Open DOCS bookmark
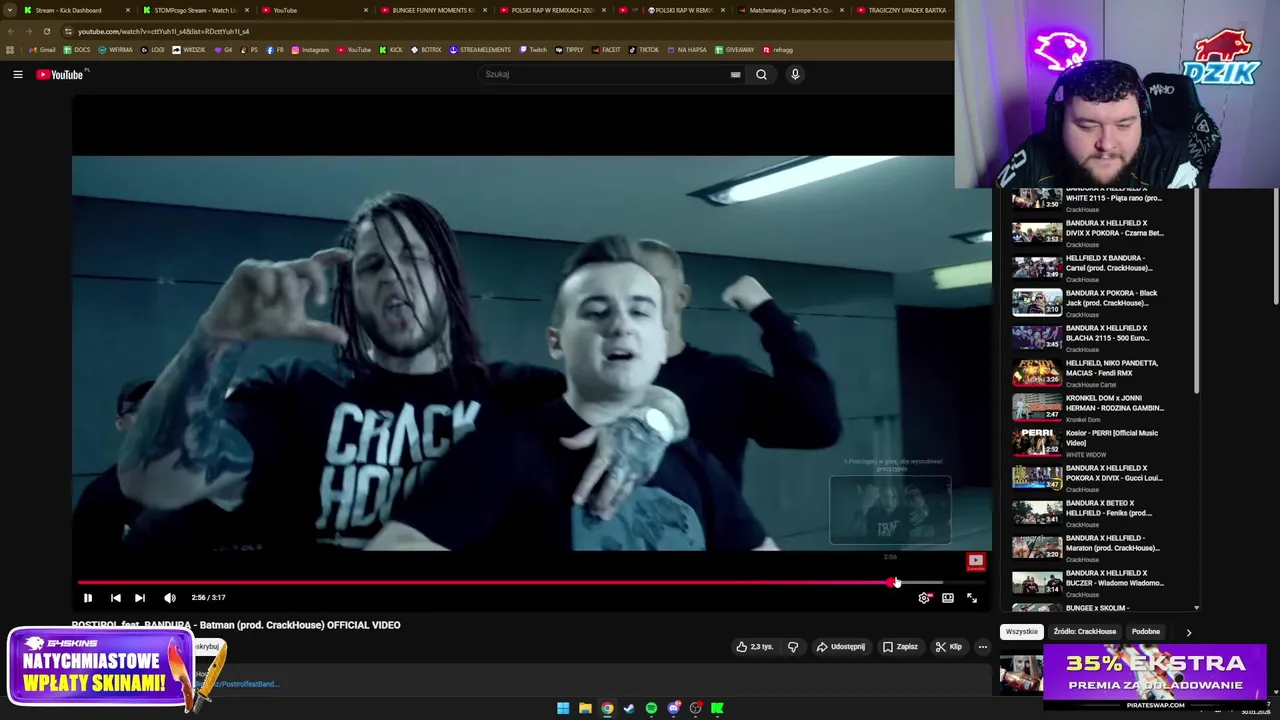1280x720 pixels. click(77, 49)
